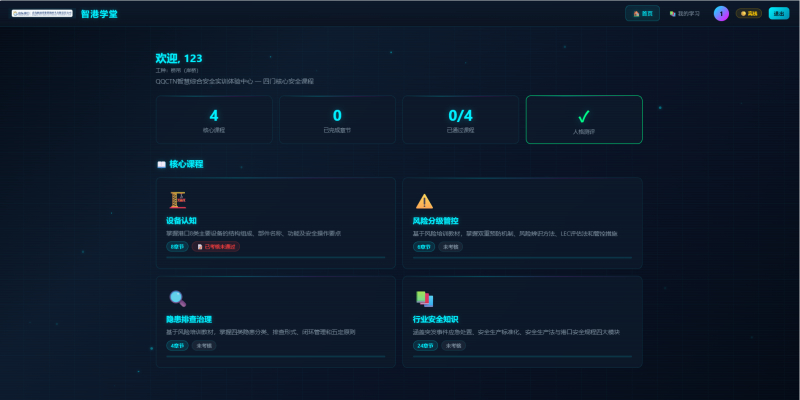Screen dimensions: 800x400
Task: Click the company logo image in header
Action: [42, 13]
